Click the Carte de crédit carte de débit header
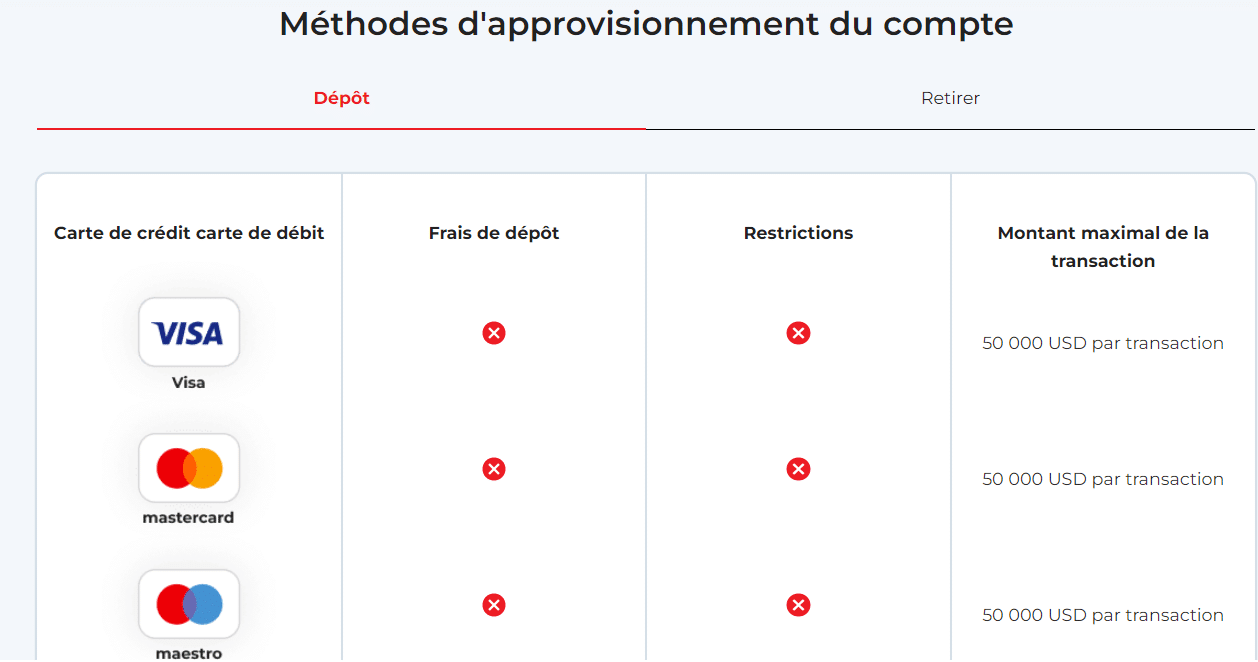1258x662 pixels. (x=189, y=233)
